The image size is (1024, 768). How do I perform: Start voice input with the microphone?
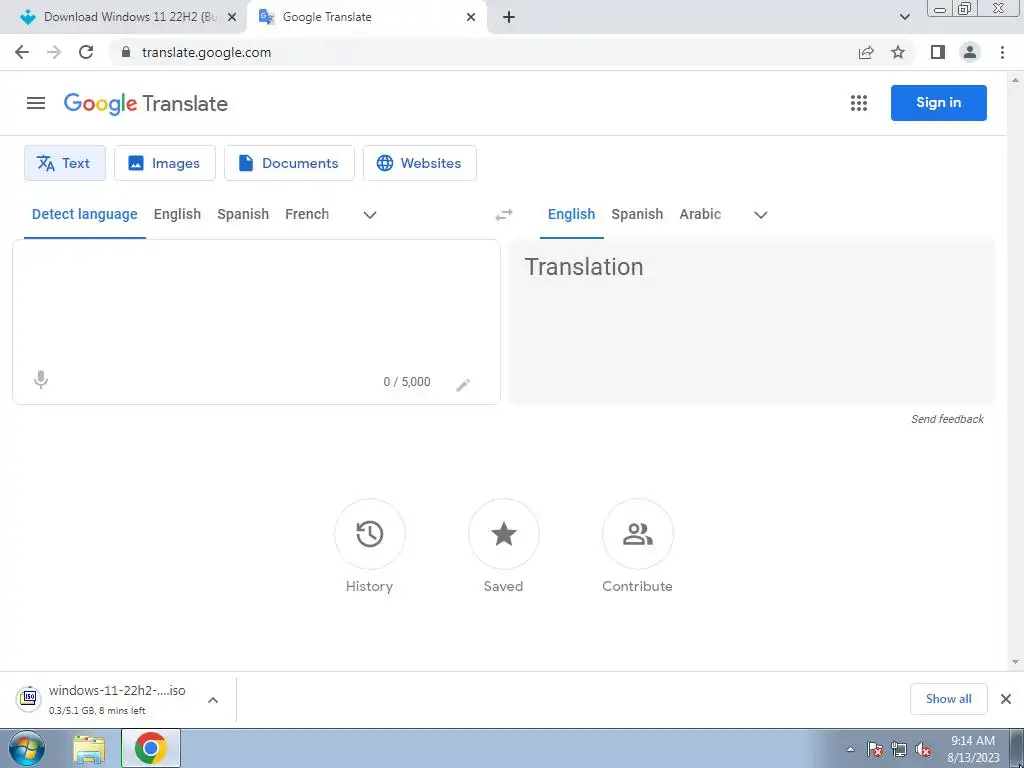click(40, 379)
